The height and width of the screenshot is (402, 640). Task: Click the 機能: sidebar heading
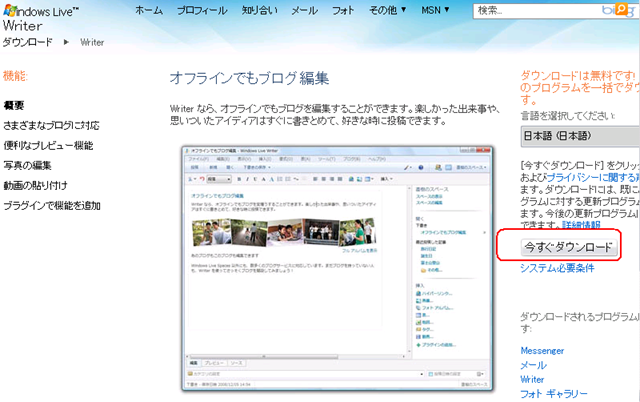tap(15, 76)
